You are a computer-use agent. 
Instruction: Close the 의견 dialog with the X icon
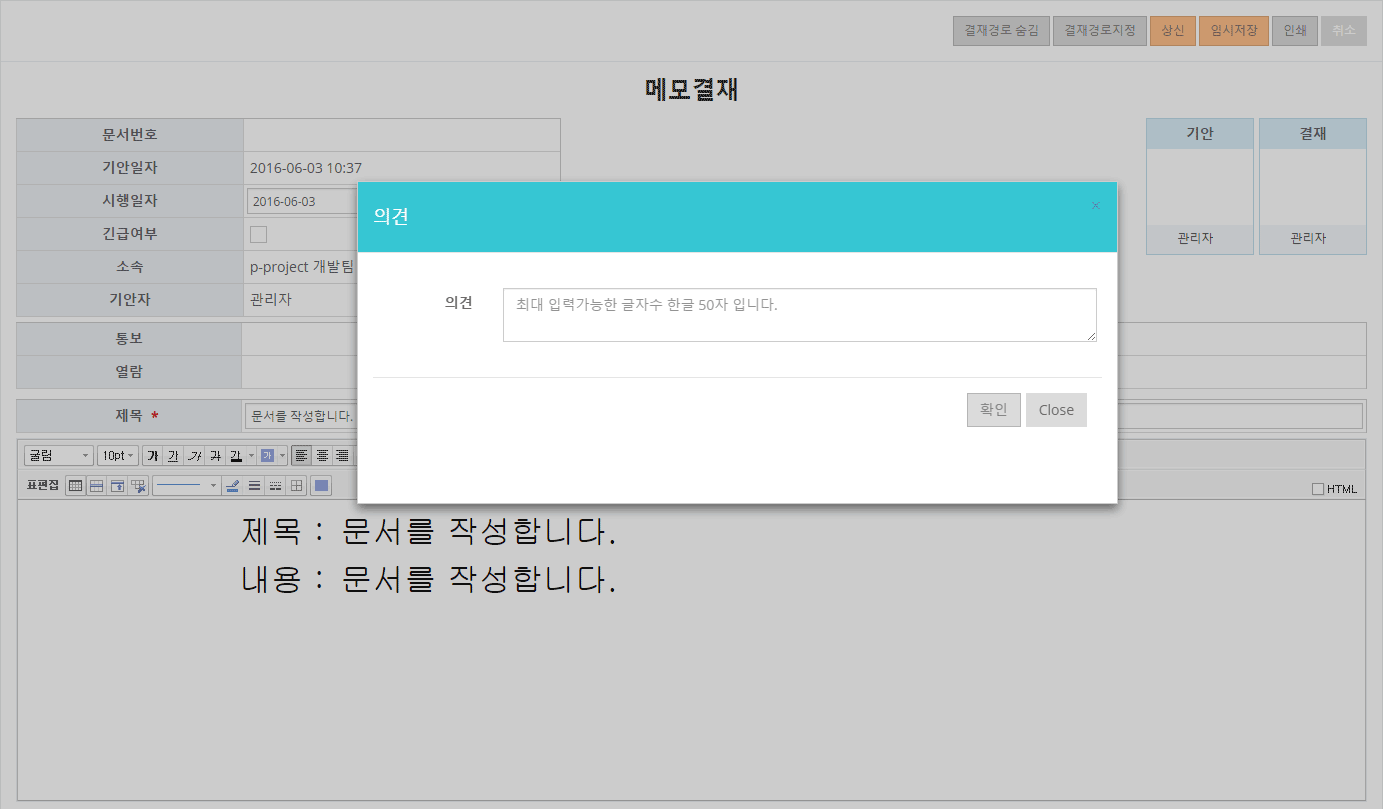1095,206
